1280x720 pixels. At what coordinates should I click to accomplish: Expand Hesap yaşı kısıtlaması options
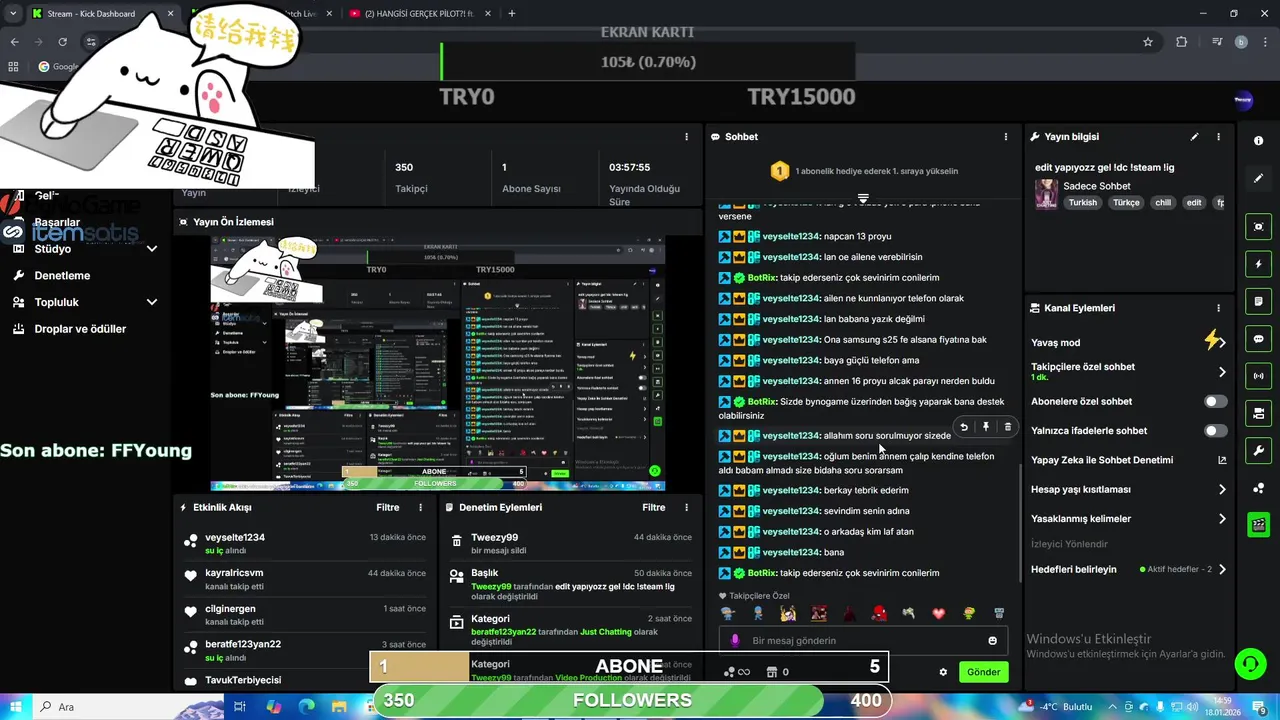click(1222, 490)
